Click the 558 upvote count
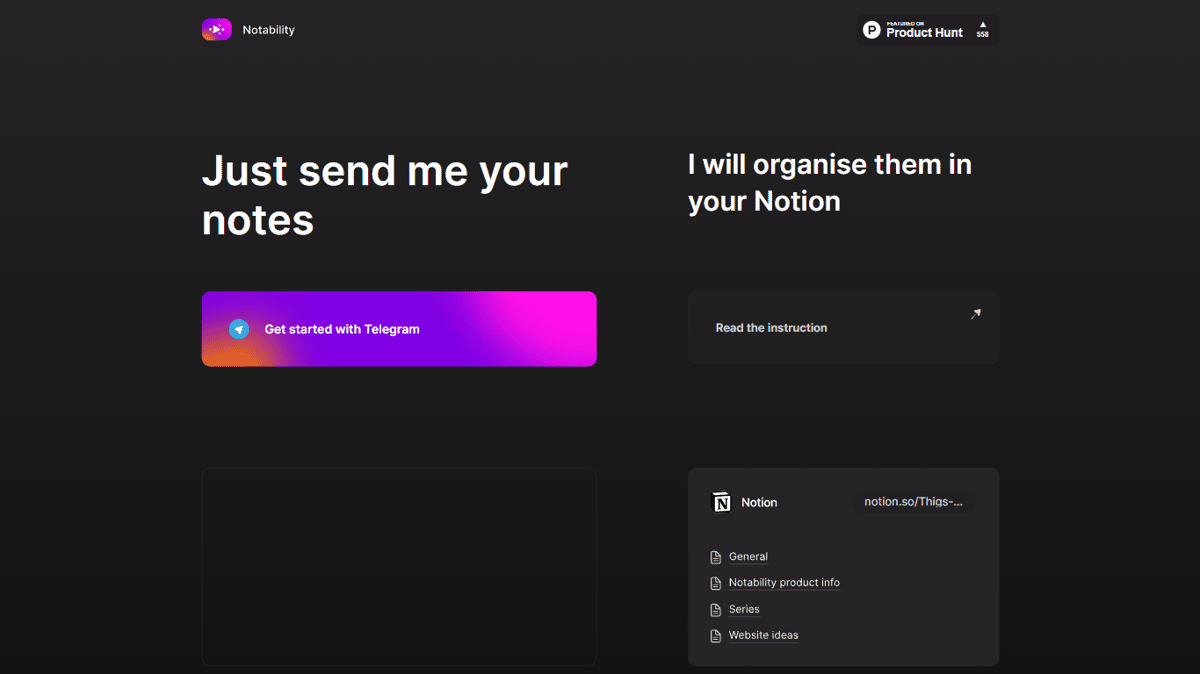This screenshot has width=1200, height=674. pos(982,35)
